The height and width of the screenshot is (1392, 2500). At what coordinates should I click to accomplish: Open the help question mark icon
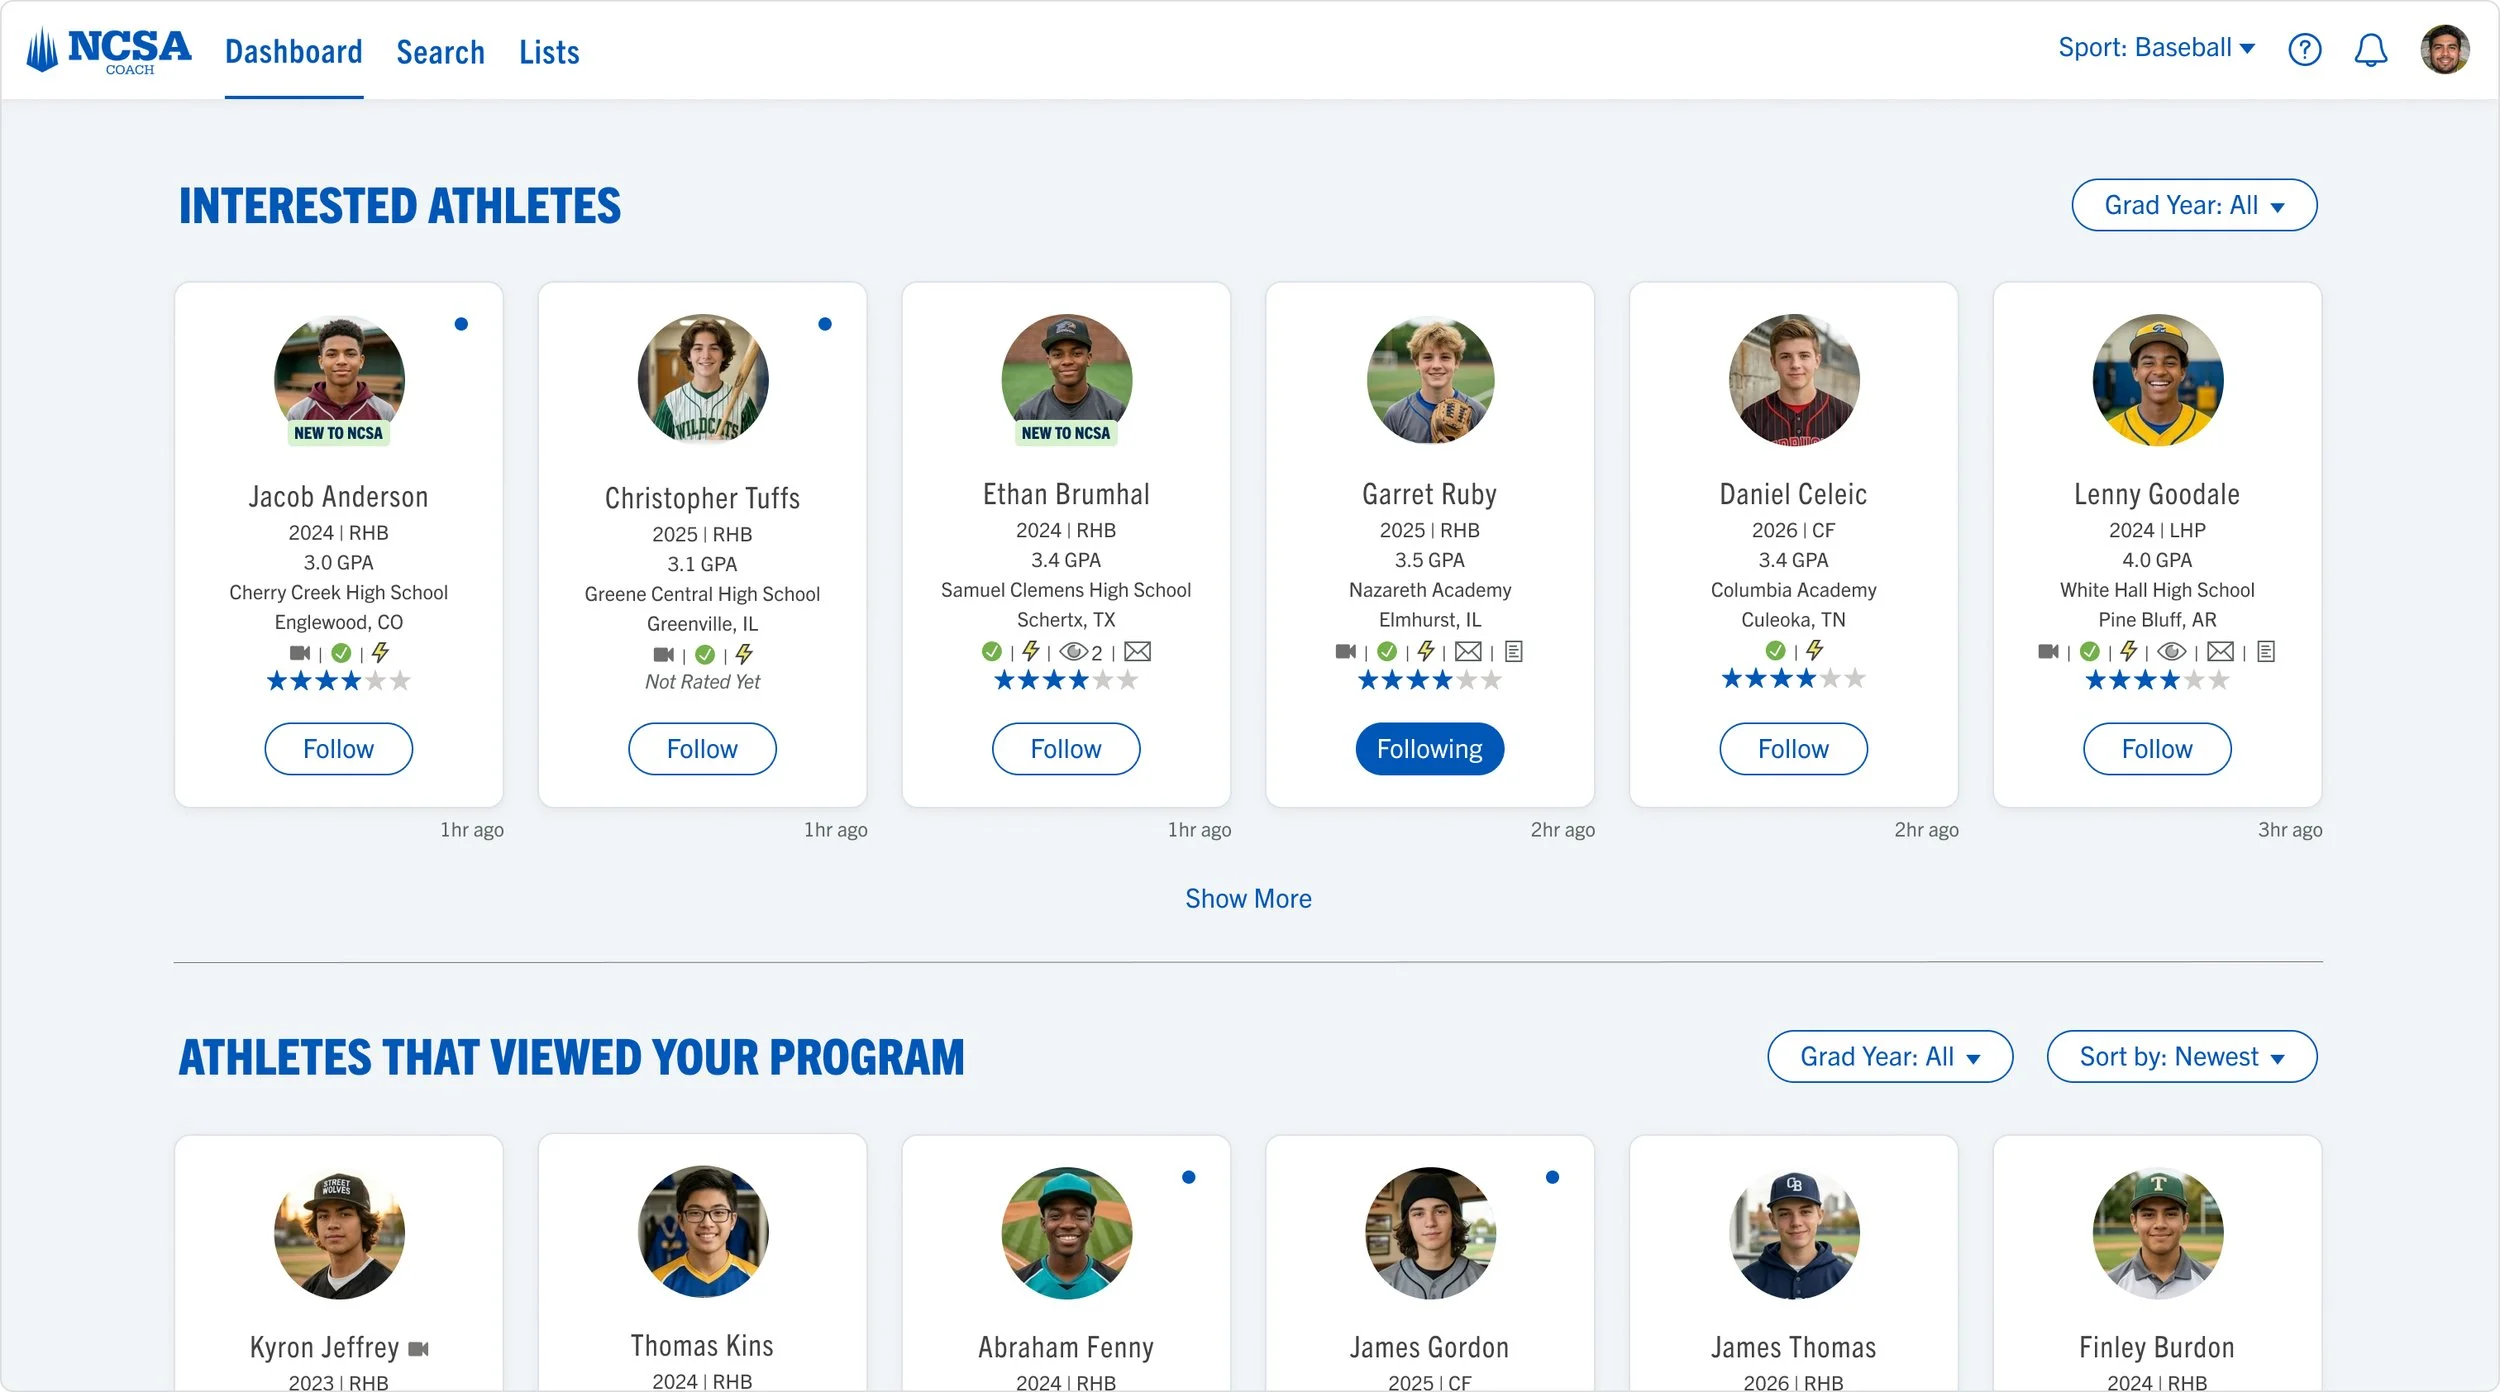coord(2304,49)
